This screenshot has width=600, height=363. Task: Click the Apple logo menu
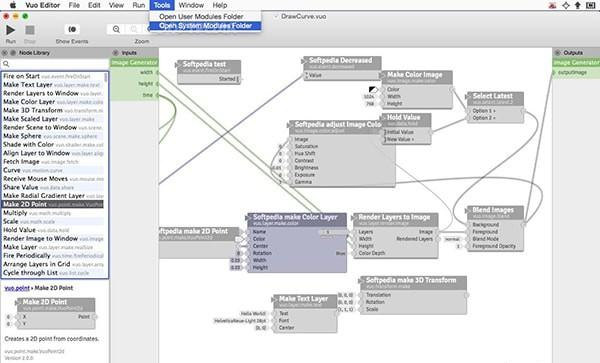pyautogui.click(x=13, y=5)
